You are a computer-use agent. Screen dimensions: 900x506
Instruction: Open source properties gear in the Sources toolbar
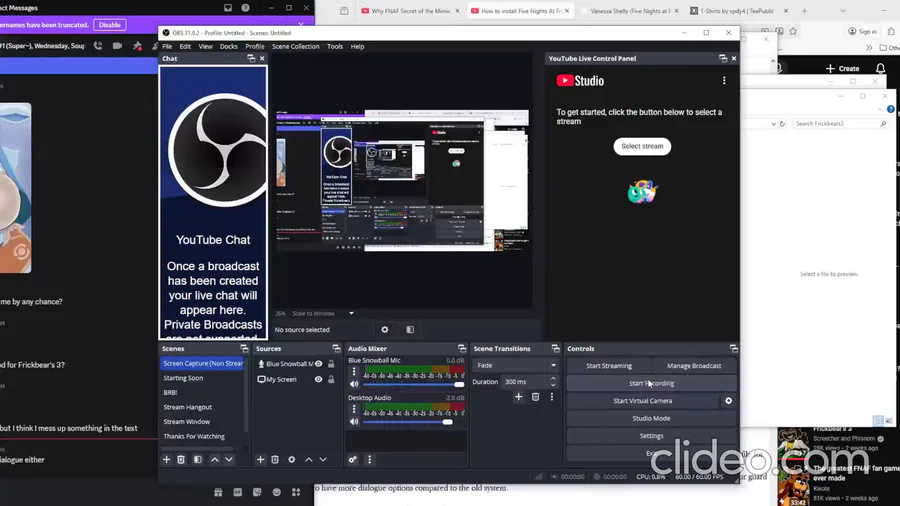292,460
